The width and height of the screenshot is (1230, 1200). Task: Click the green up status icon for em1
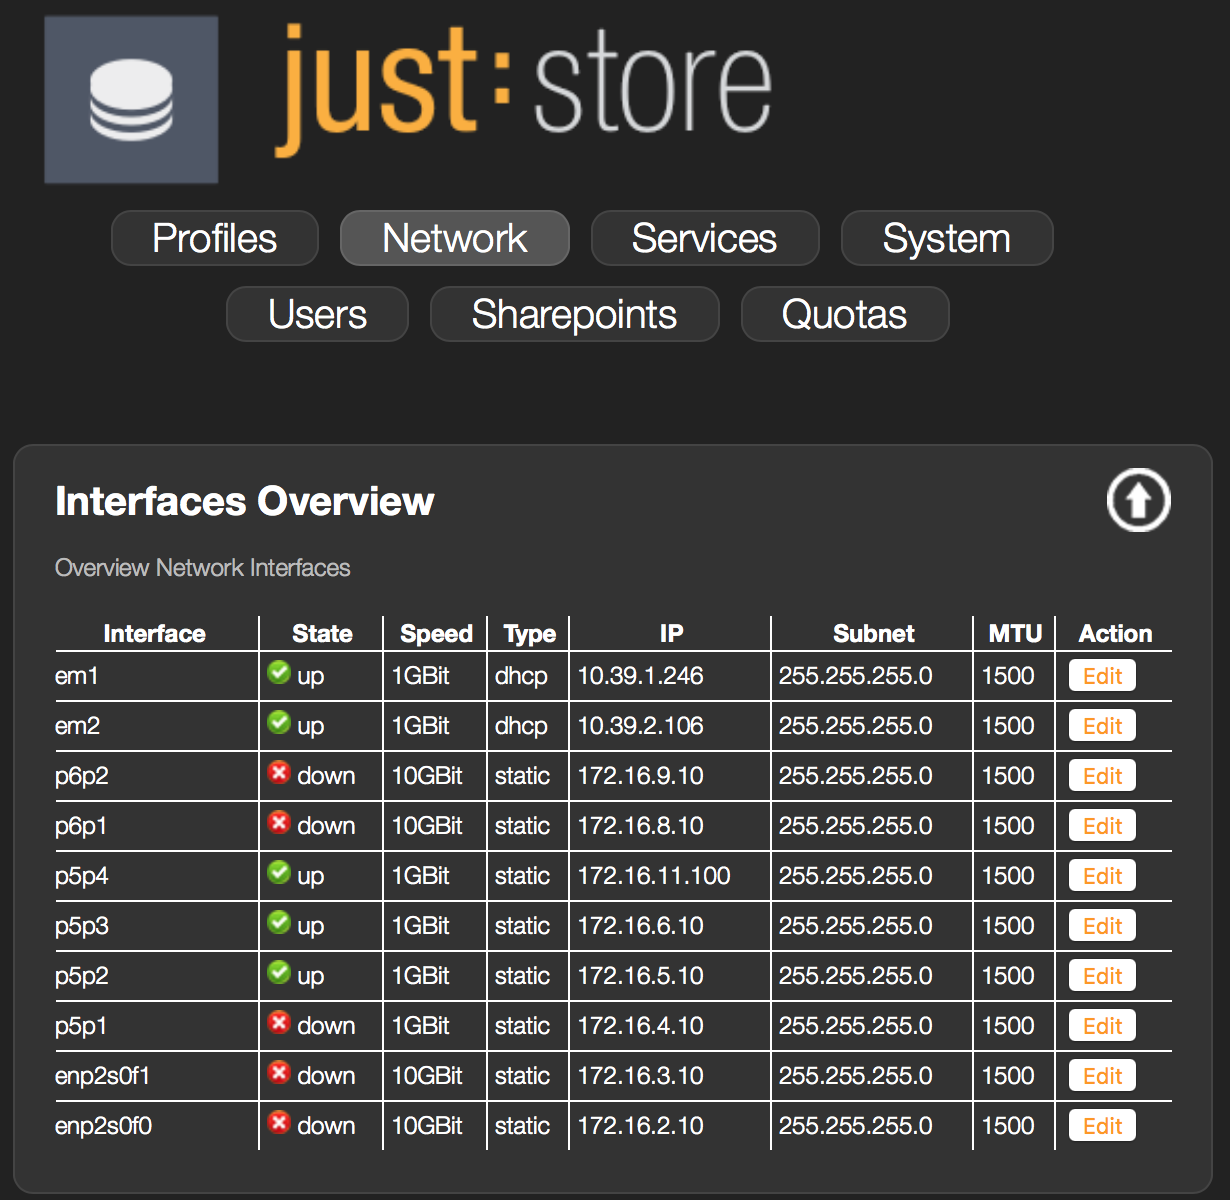coord(279,672)
